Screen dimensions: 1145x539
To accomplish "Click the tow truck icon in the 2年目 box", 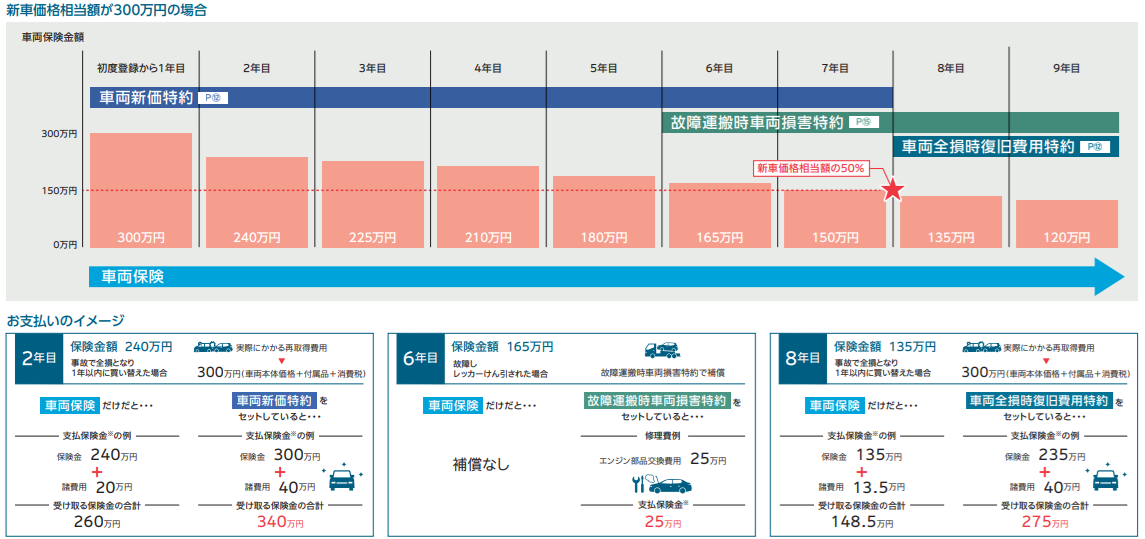I will (x=215, y=348).
